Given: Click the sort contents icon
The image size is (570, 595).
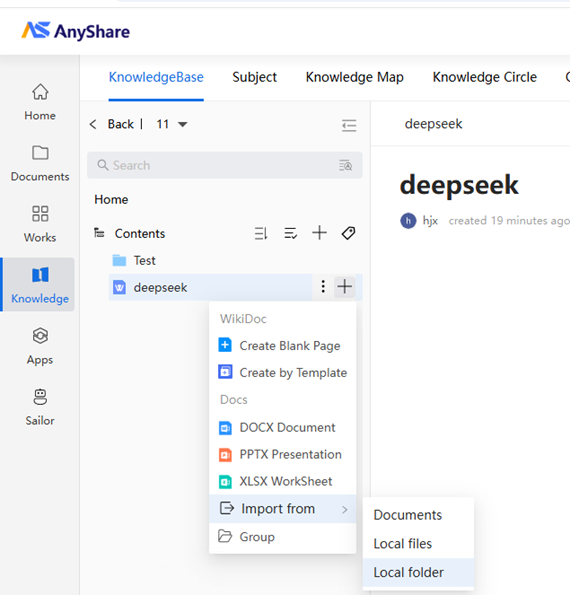Looking at the screenshot, I should [x=261, y=233].
